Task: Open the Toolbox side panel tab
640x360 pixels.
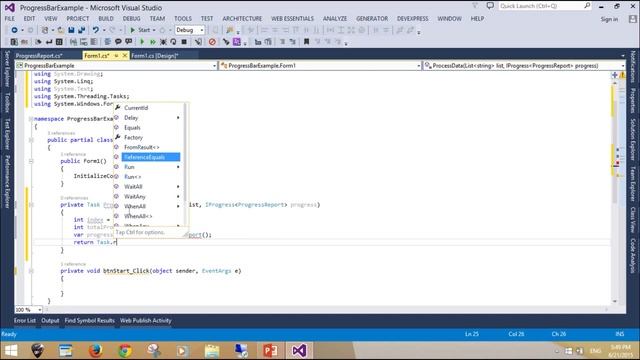Action: [x=7, y=102]
